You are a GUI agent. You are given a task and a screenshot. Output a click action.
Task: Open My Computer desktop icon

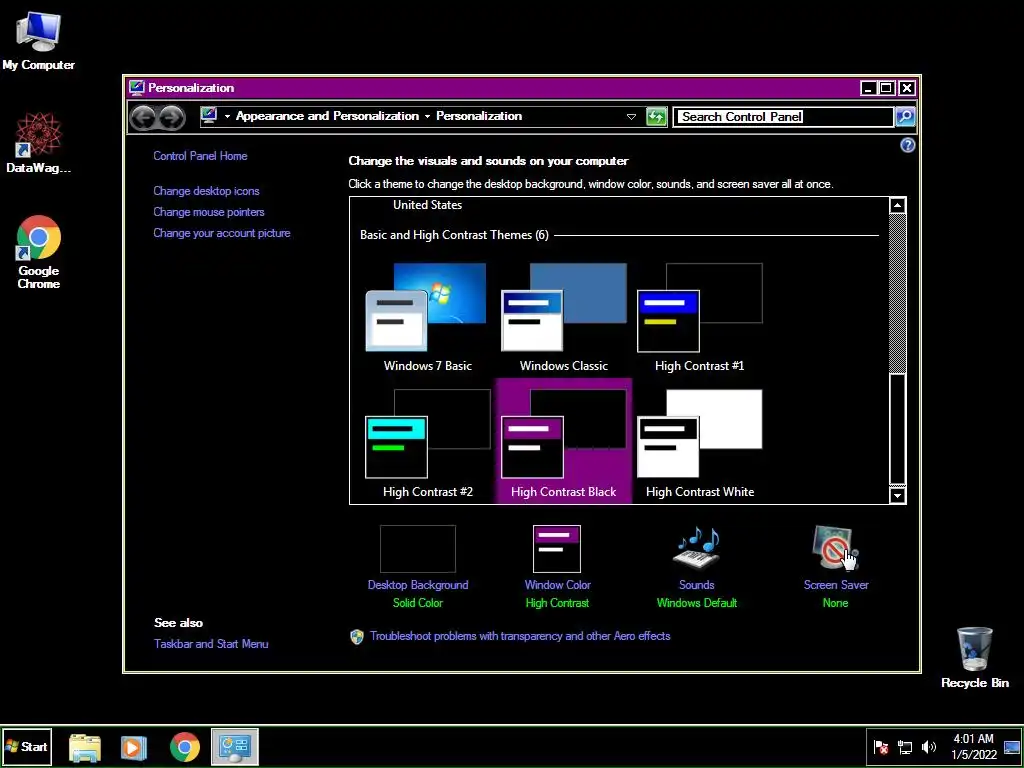tap(38, 40)
